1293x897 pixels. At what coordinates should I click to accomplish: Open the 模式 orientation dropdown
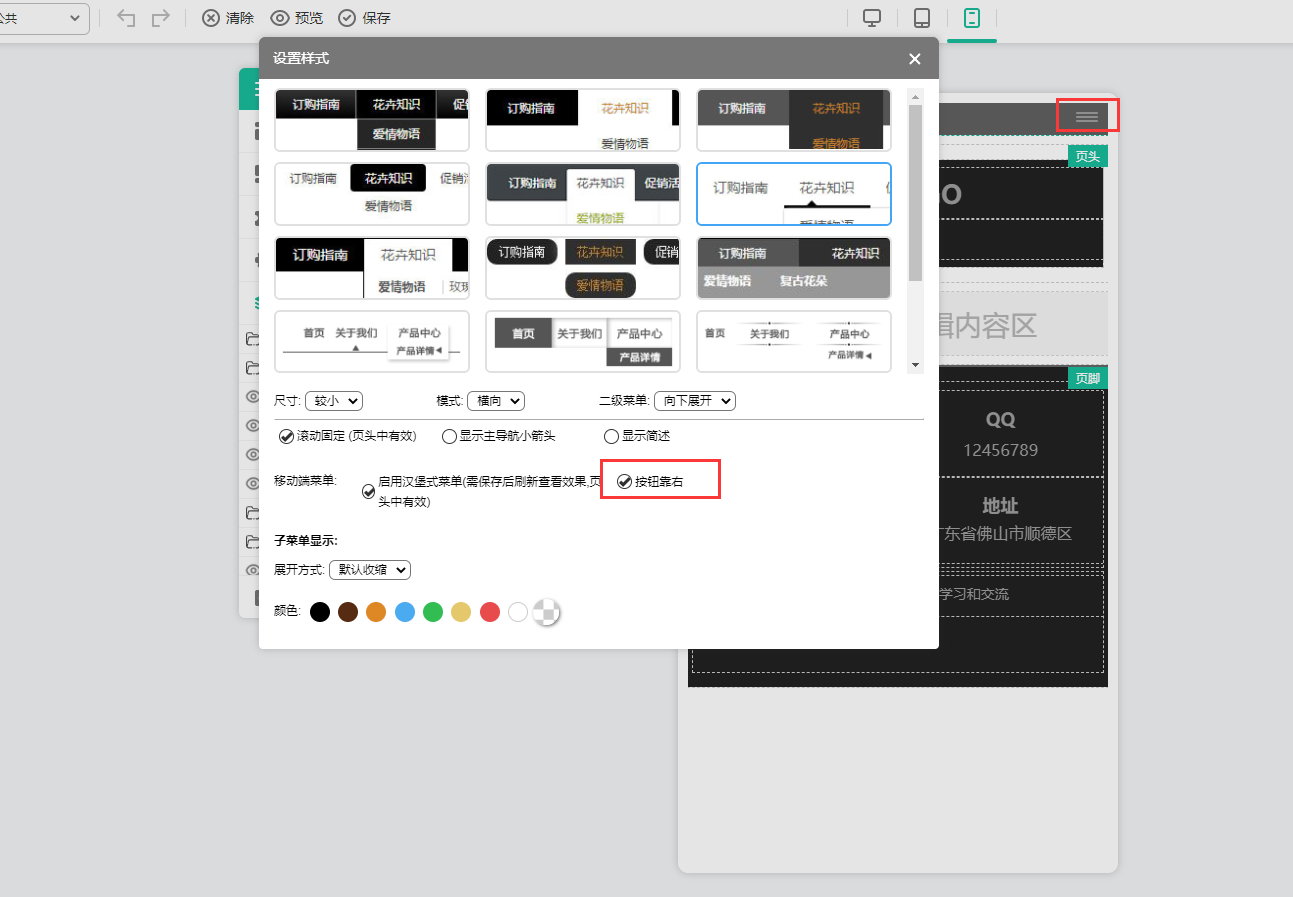(495, 400)
